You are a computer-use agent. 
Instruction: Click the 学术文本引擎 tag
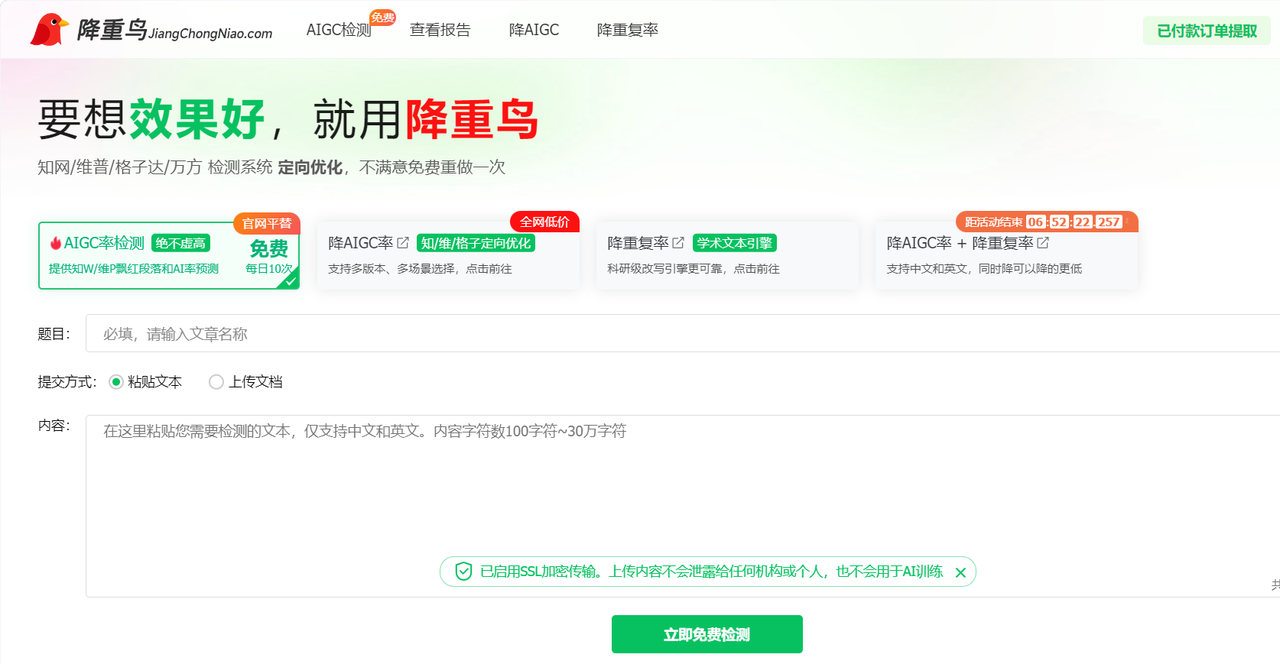(735, 243)
